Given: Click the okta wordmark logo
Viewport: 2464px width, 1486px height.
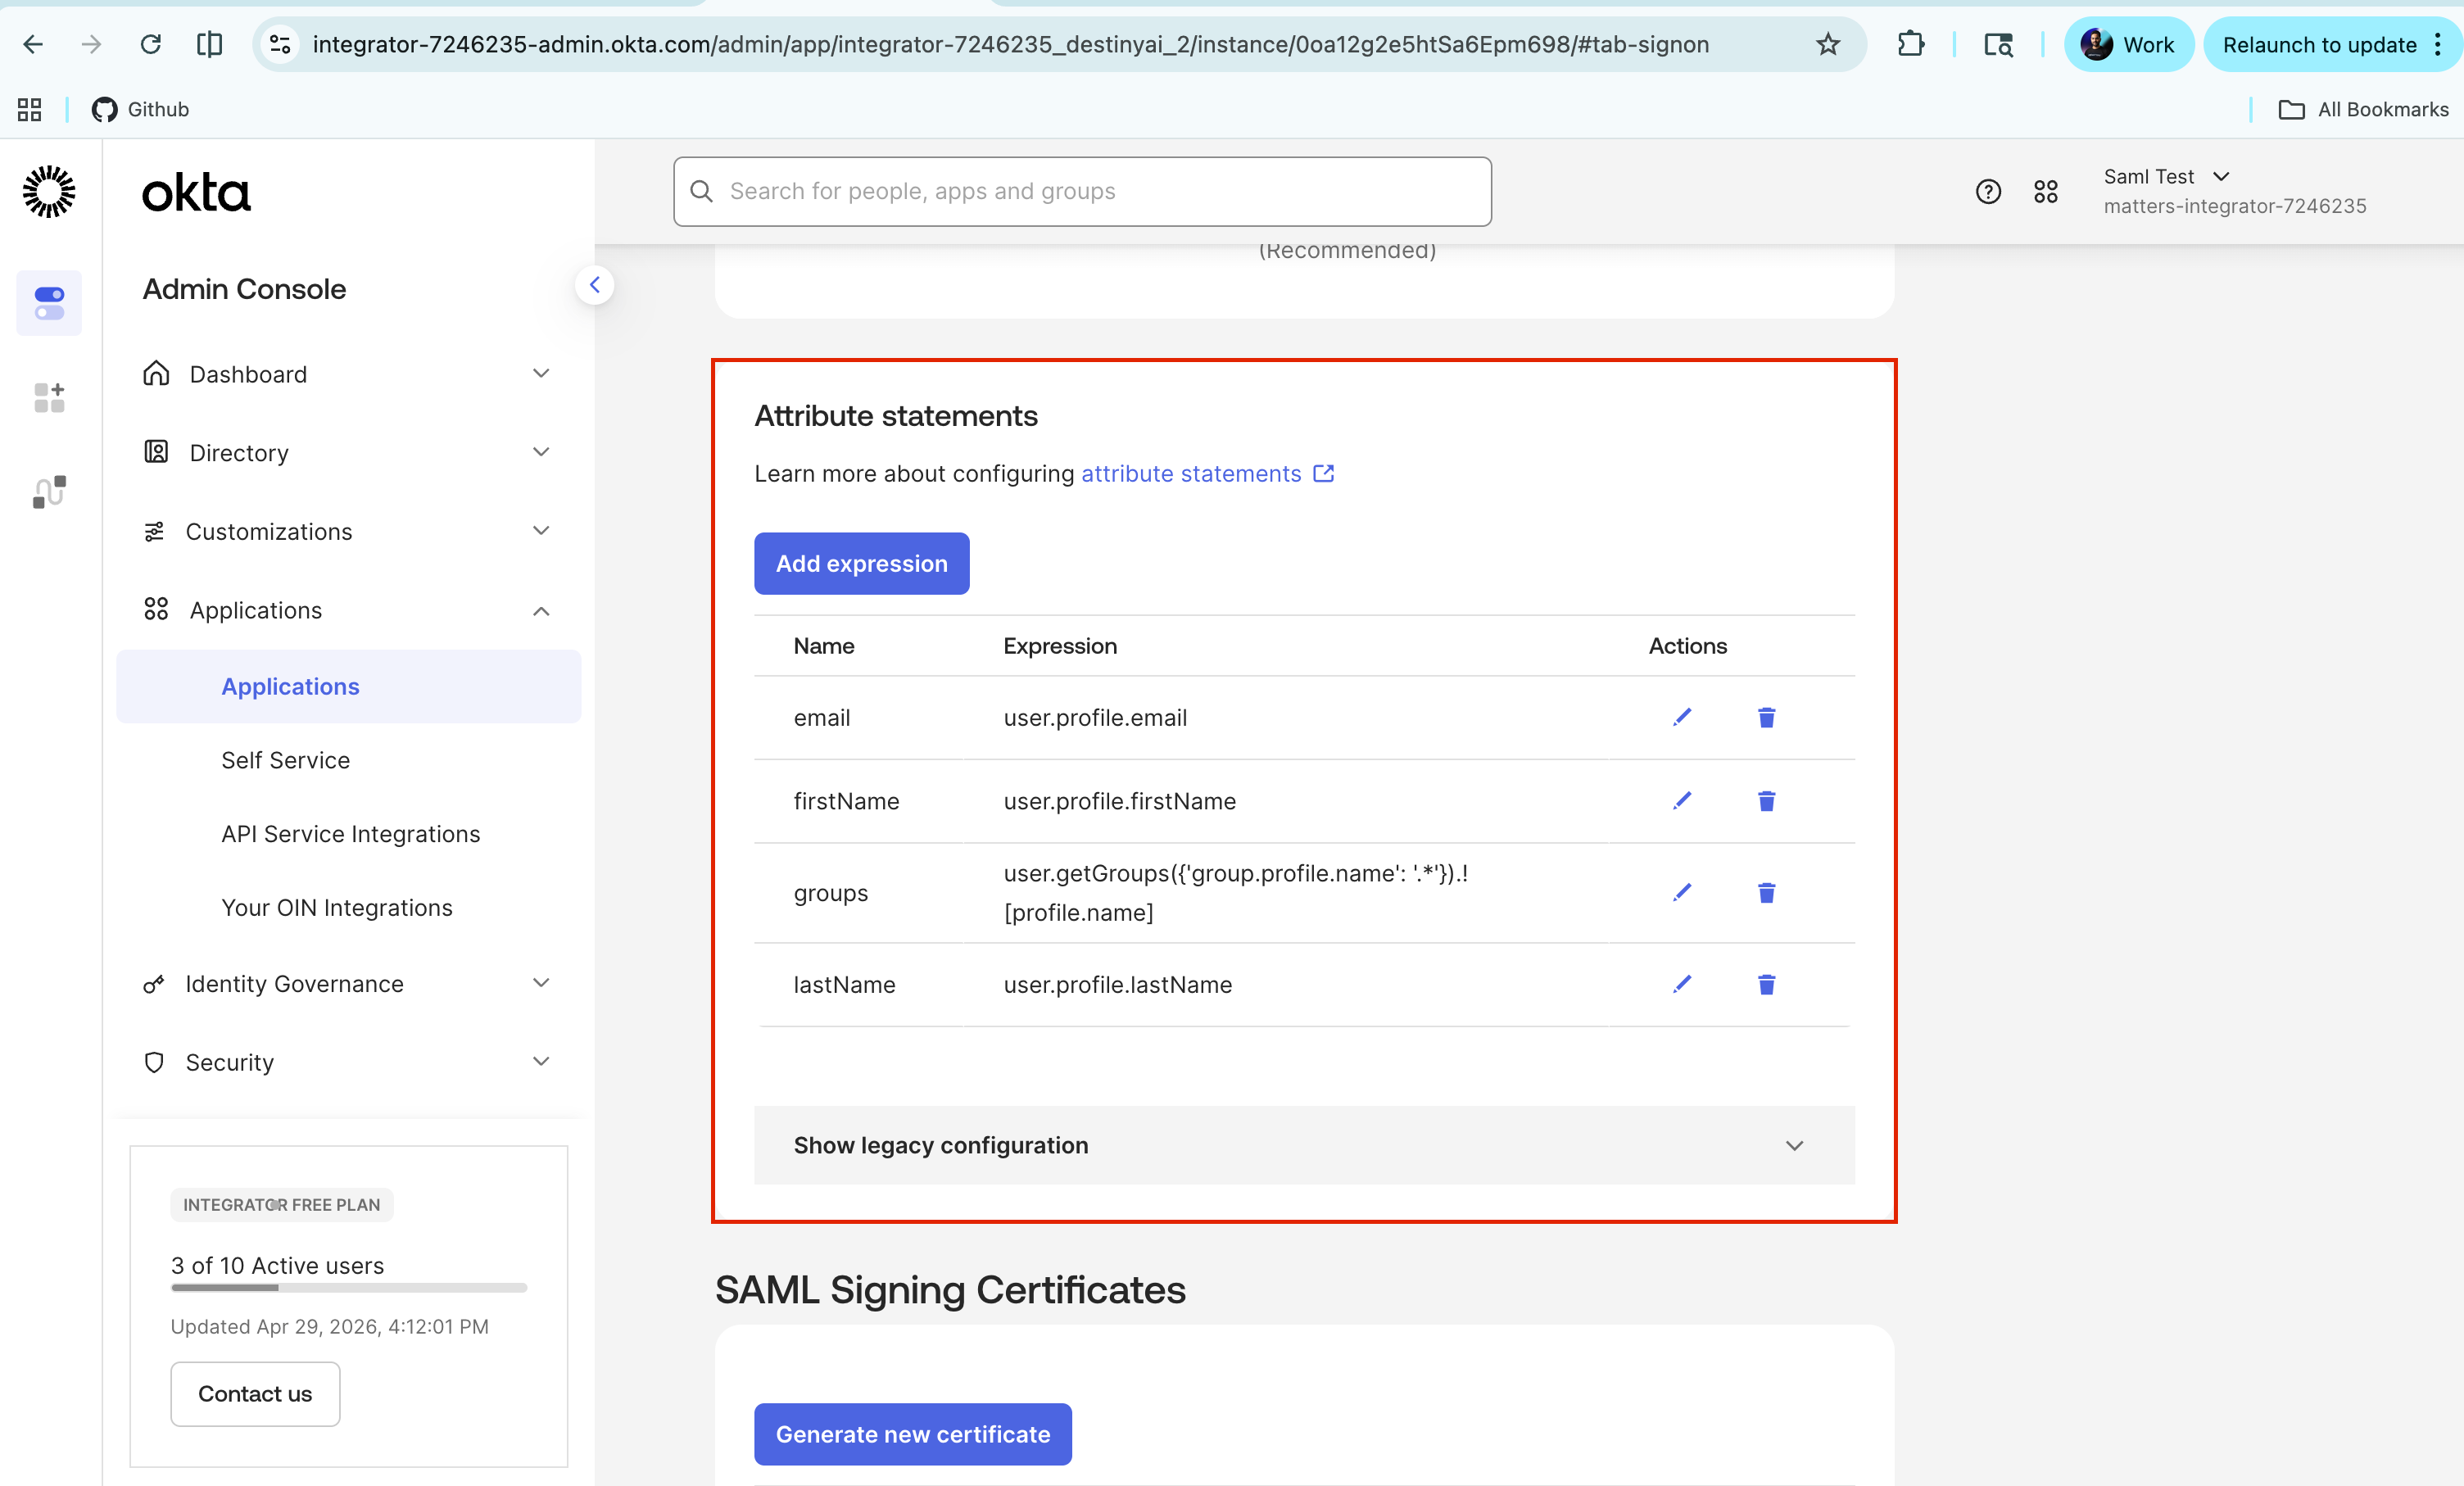Looking at the screenshot, I should pyautogui.click(x=196, y=192).
